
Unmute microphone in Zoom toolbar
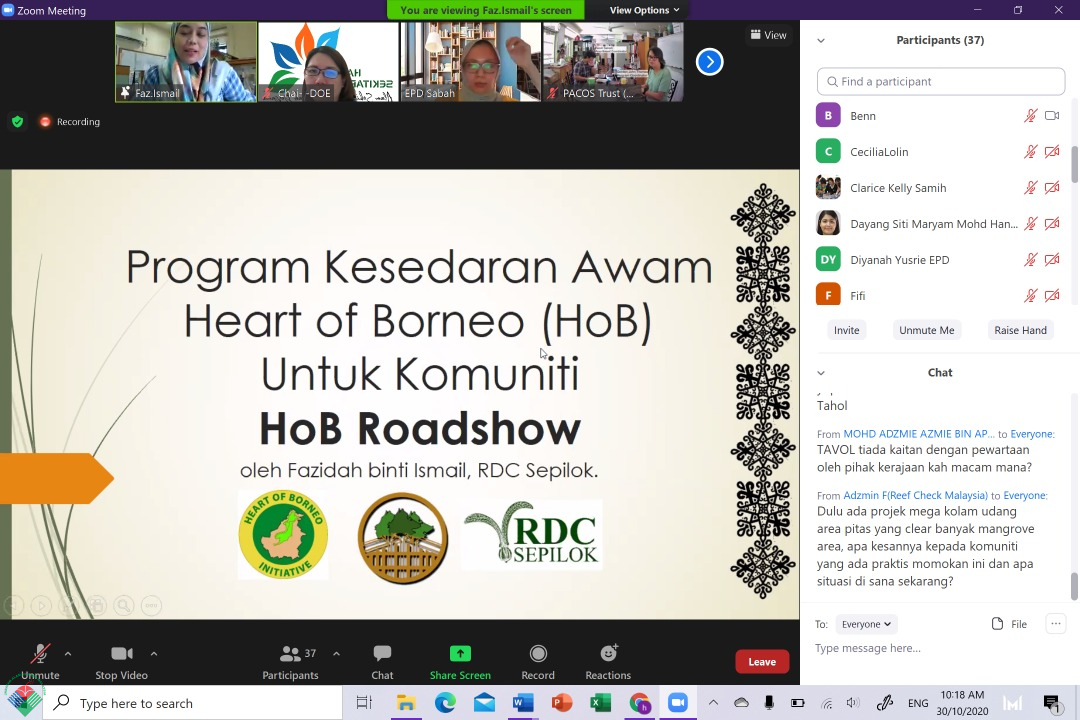click(x=40, y=661)
